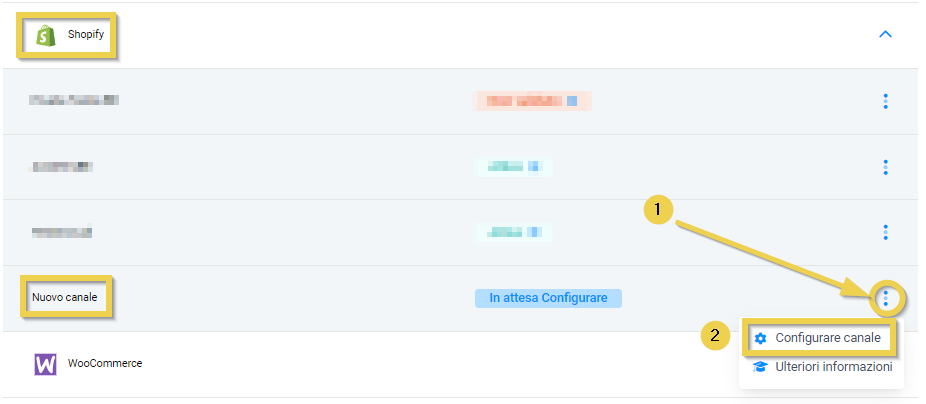The image size is (926, 404).
Task: Select the blurred channel name in the first row
Action: tap(74, 100)
